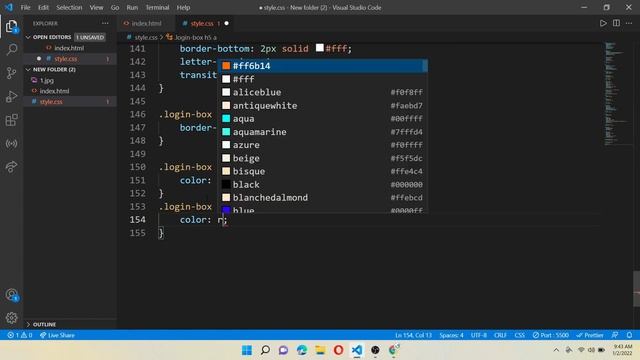
Task: Open the taskbar Chat icon
Action: tap(283, 350)
